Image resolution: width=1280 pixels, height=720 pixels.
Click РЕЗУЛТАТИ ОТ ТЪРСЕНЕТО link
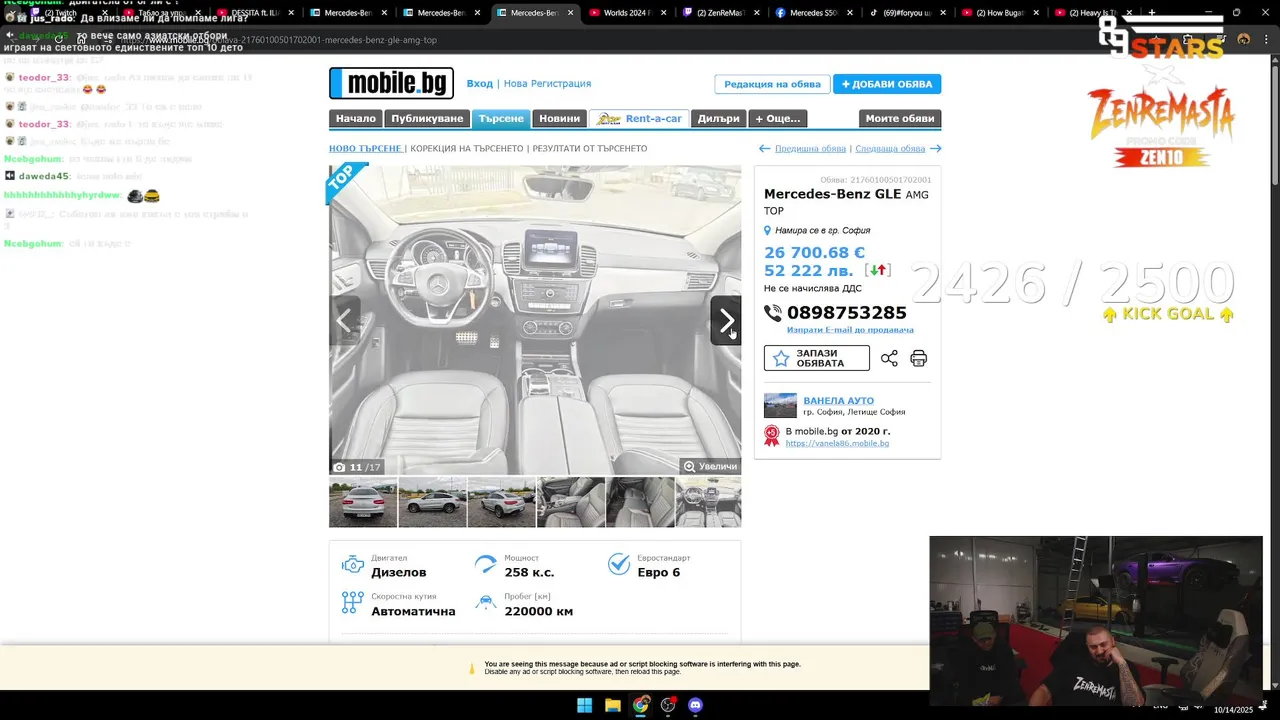590,148
